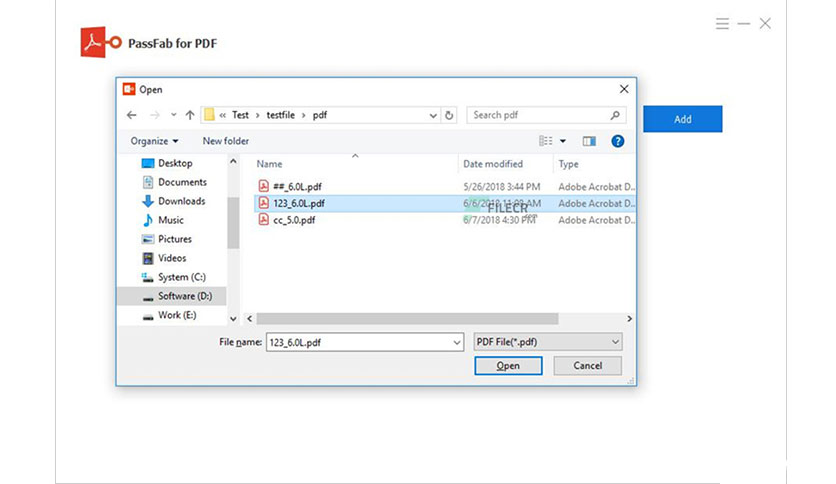Open the PDF File(*.pdf) type dropdown
The height and width of the screenshot is (484, 836).
pos(548,342)
